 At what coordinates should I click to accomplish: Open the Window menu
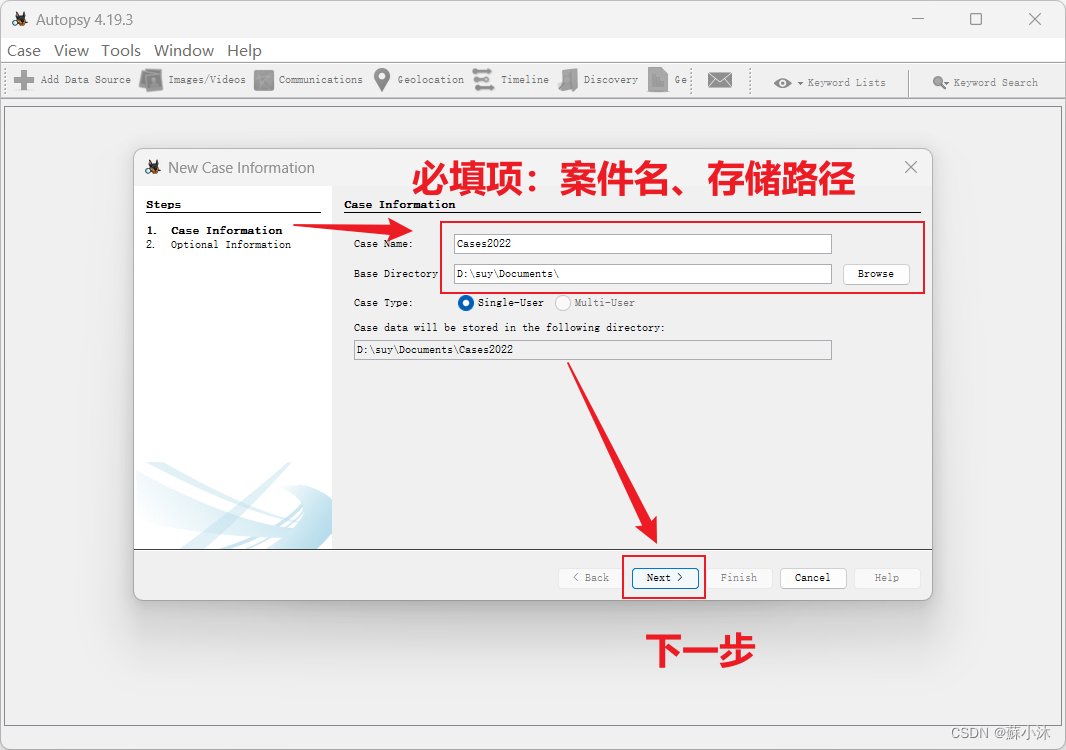[184, 51]
